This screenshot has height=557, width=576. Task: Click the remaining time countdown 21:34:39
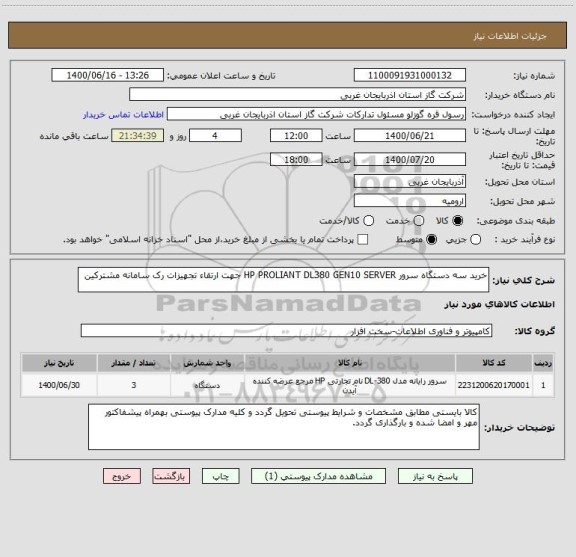[x=138, y=136]
